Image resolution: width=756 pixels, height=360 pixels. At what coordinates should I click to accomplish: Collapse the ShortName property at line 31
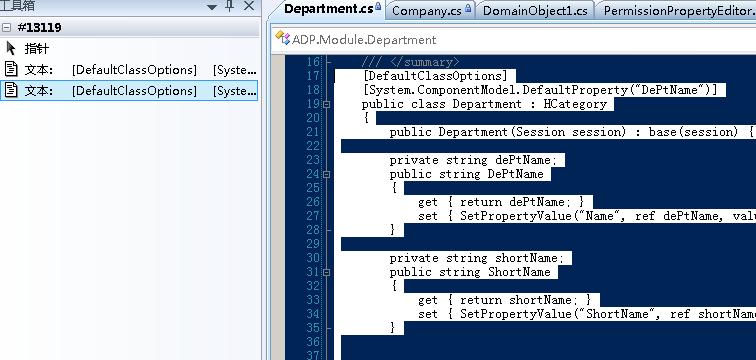click(326, 272)
